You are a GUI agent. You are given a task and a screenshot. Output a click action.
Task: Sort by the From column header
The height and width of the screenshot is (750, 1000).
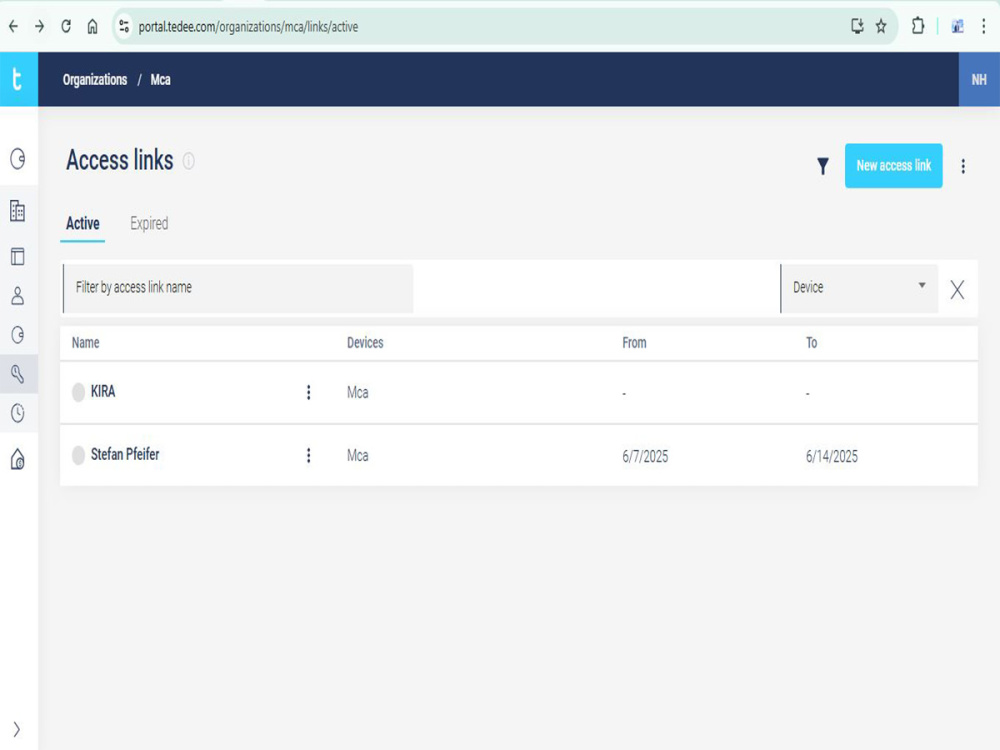[x=635, y=343]
